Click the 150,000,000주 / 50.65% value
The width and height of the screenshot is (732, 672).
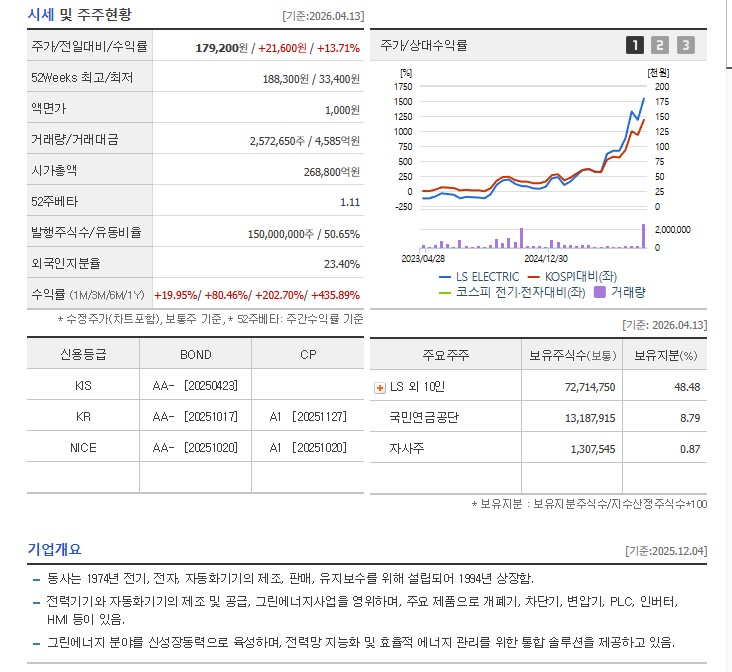pos(303,234)
